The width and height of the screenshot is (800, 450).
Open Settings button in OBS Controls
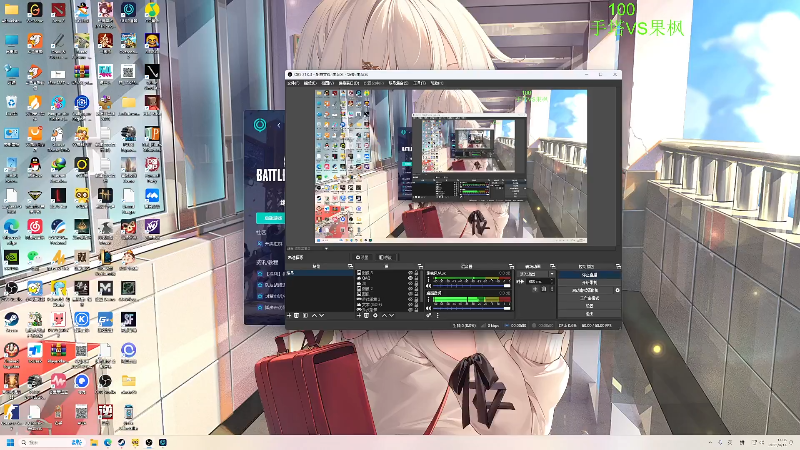[590, 306]
